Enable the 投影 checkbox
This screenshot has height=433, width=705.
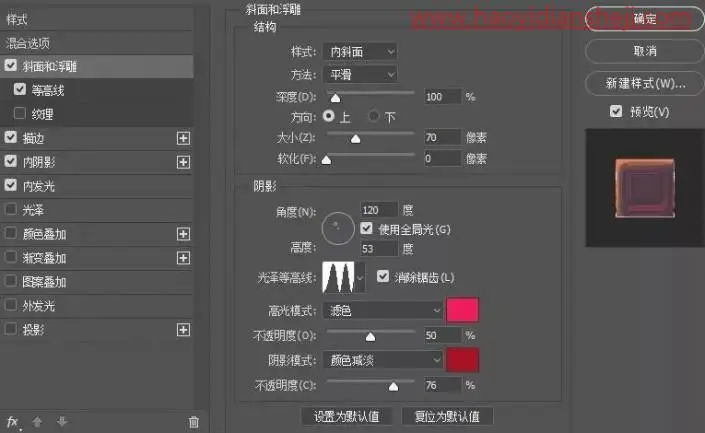click(x=11, y=329)
